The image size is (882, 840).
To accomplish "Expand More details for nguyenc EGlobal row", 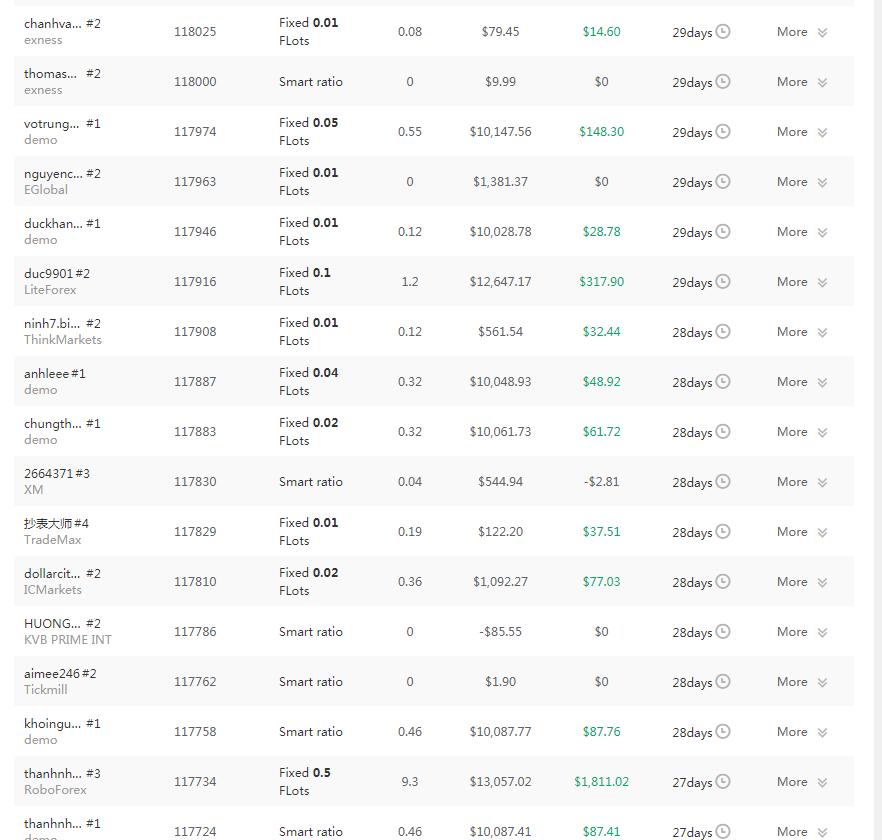I will pos(802,182).
